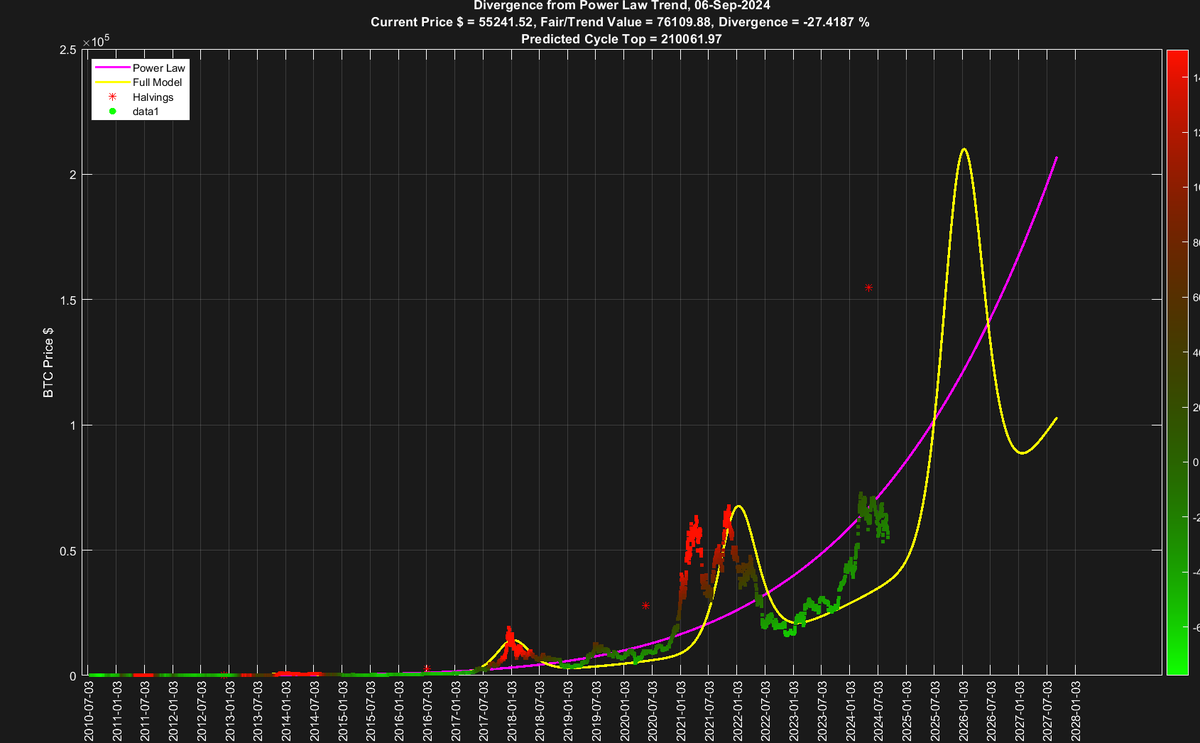The image size is (1200, 743).
Task: Click the y-axis tick labeled 0.5
Action: click(68, 550)
